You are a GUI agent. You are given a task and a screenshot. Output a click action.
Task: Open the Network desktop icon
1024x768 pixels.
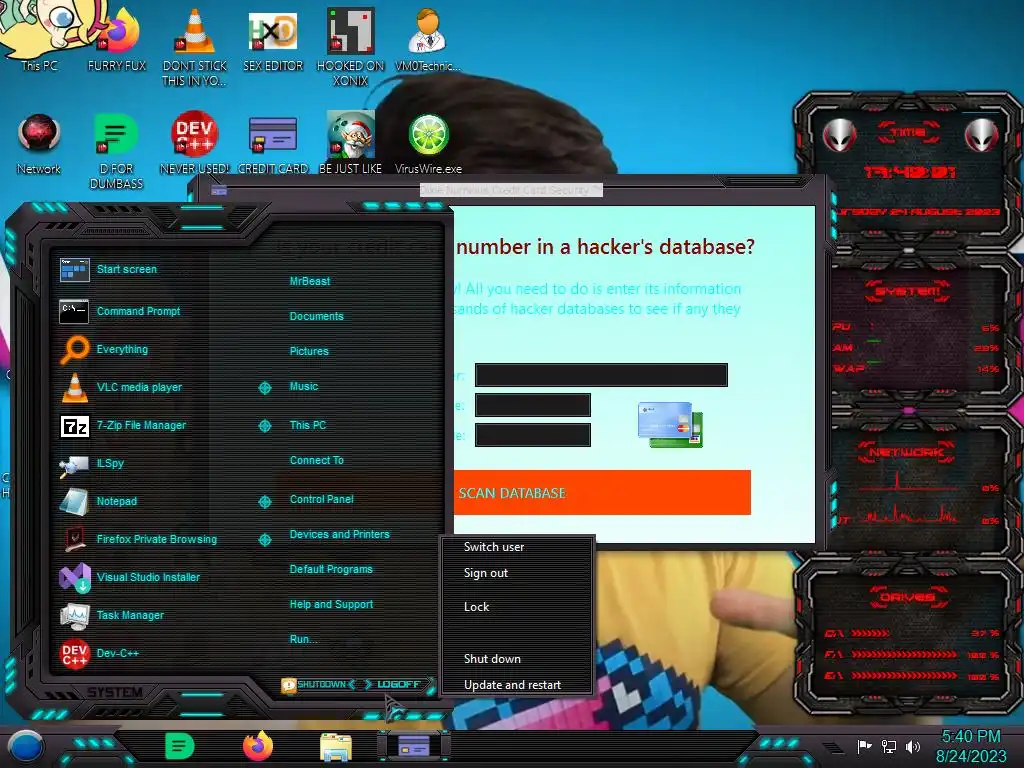point(39,144)
